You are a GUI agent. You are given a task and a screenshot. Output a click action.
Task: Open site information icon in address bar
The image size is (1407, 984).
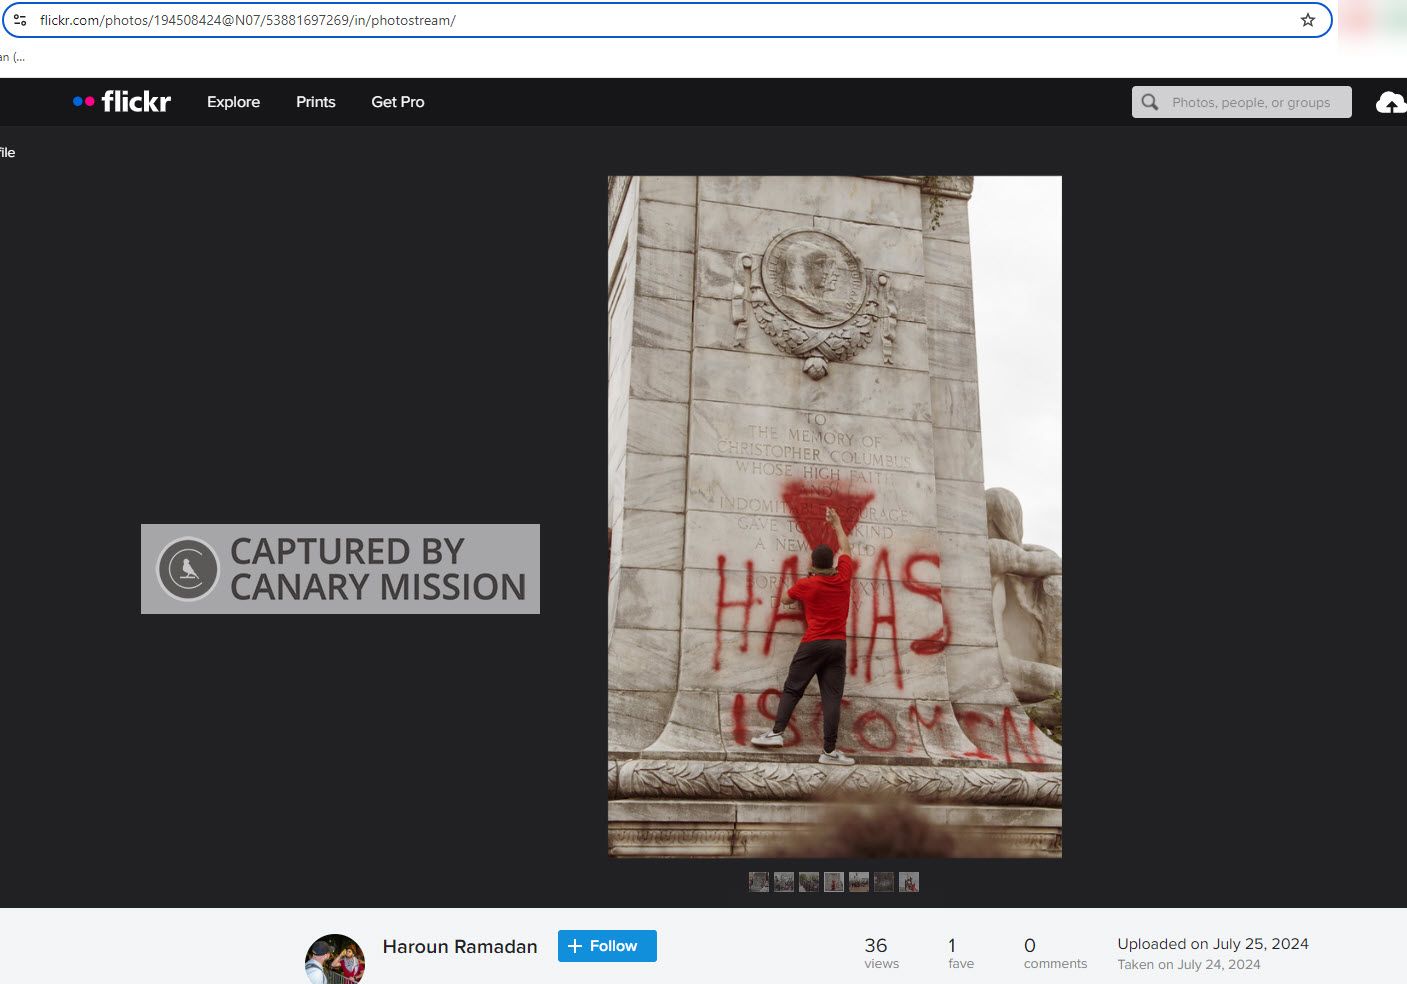[20, 20]
